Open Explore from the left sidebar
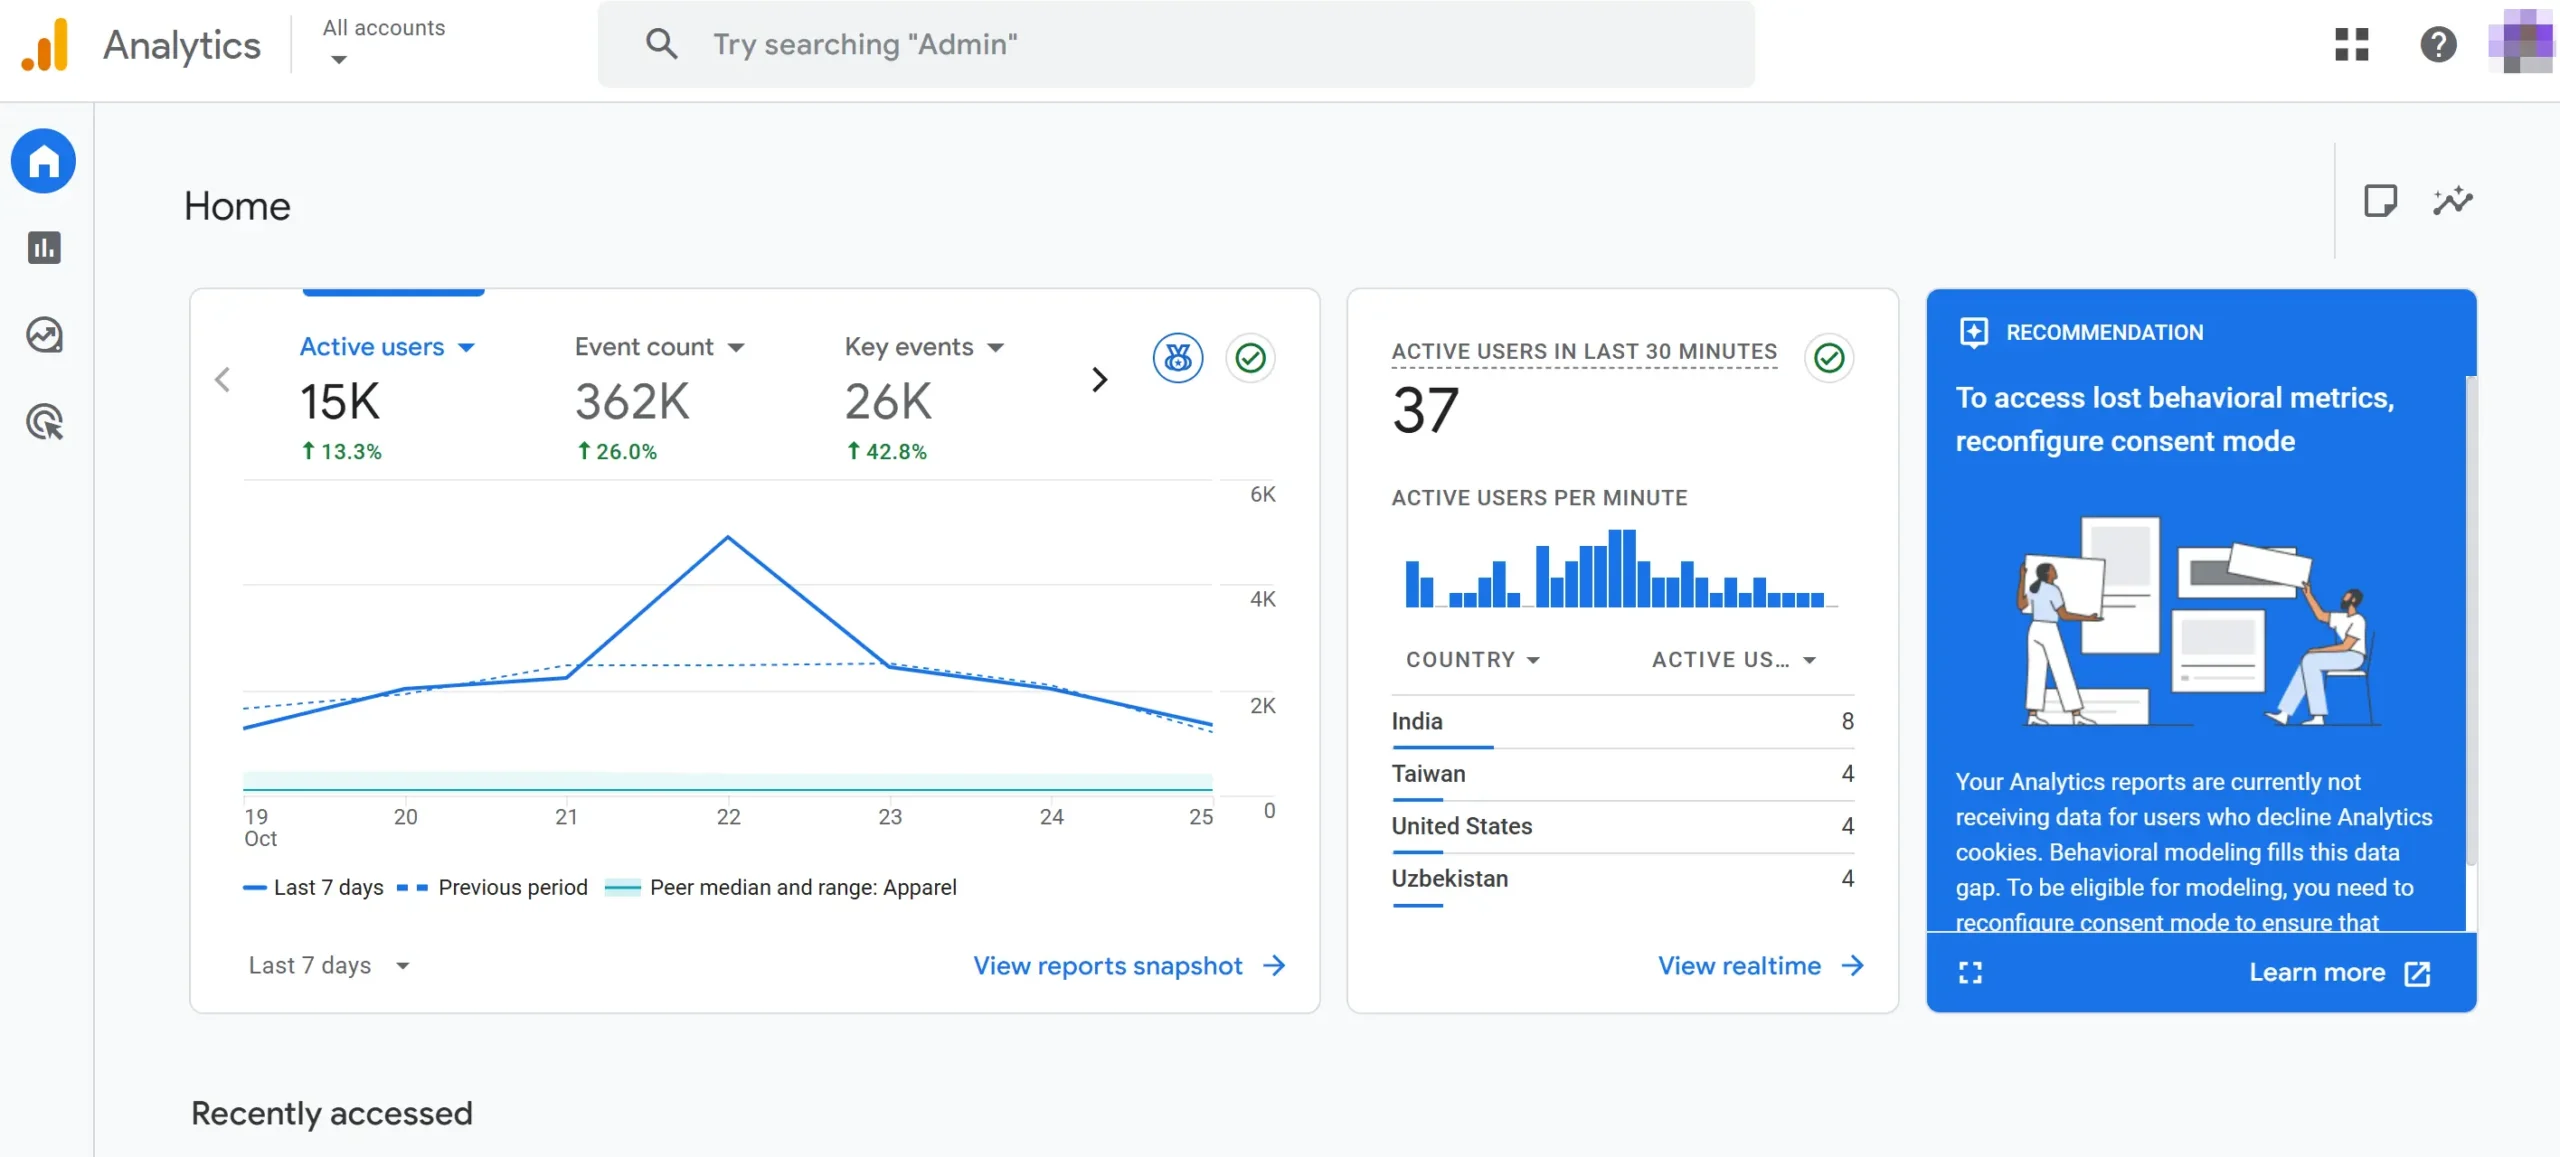 (43, 336)
